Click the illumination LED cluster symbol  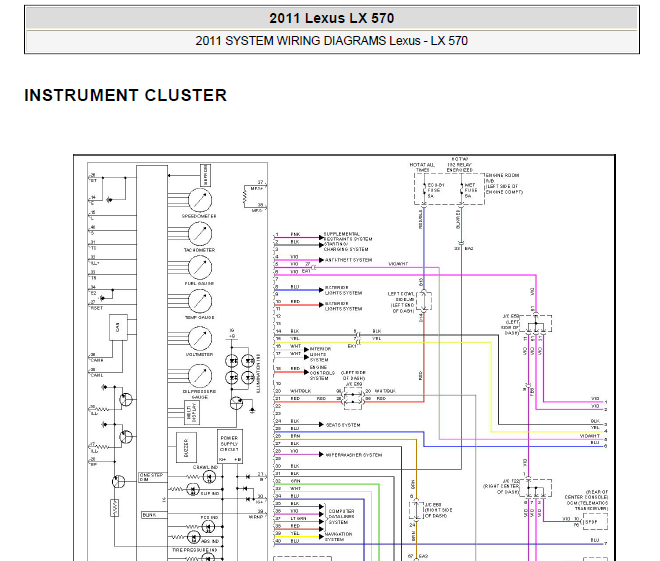pyautogui.click(x=240, y=369)
